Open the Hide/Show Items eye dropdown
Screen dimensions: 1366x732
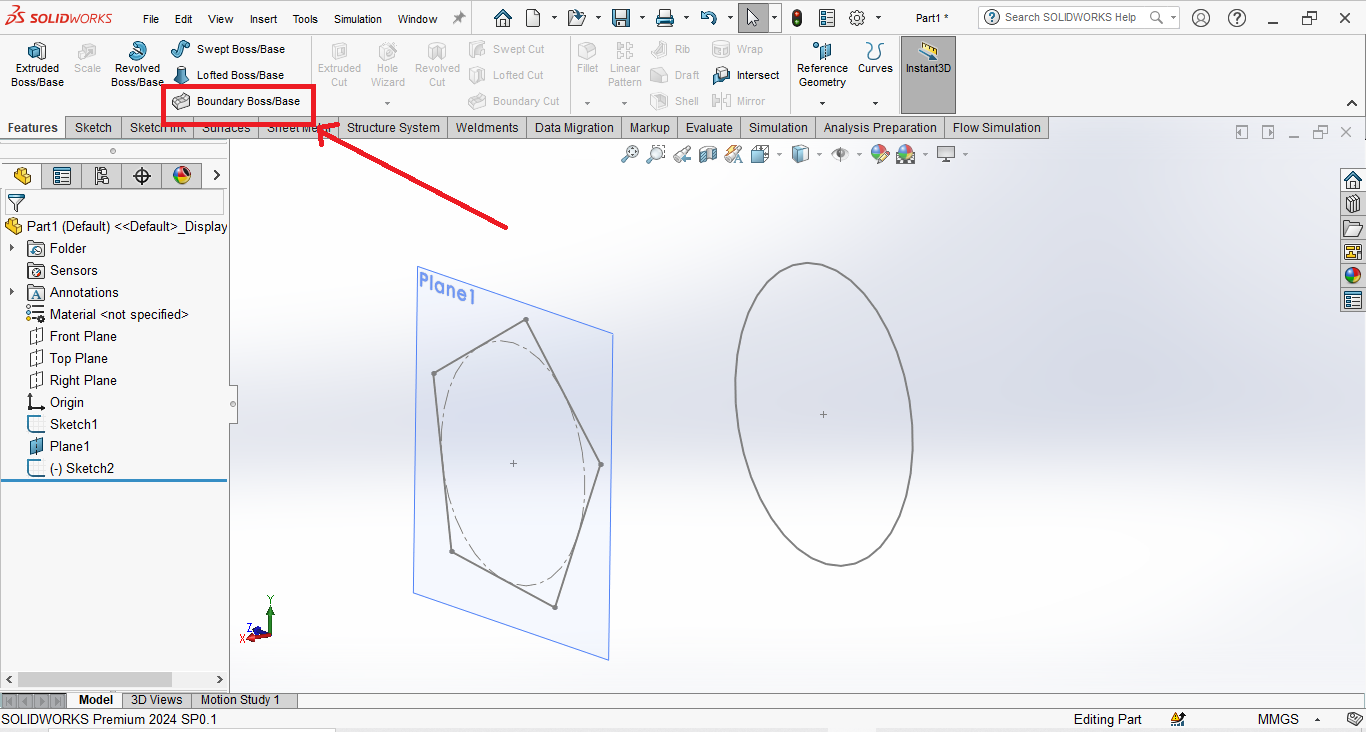coord(841,154)
